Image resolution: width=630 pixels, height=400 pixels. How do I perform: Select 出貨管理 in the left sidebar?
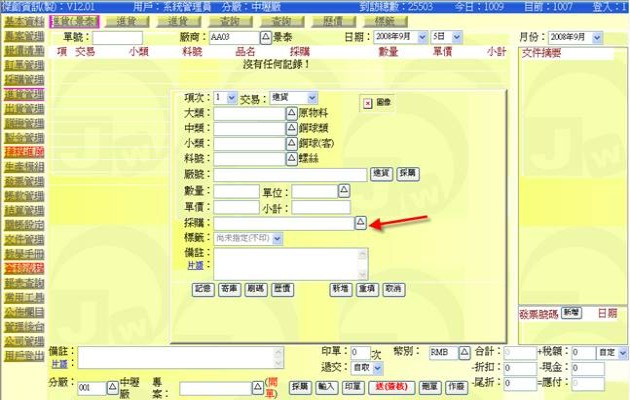tap(22, 107)
